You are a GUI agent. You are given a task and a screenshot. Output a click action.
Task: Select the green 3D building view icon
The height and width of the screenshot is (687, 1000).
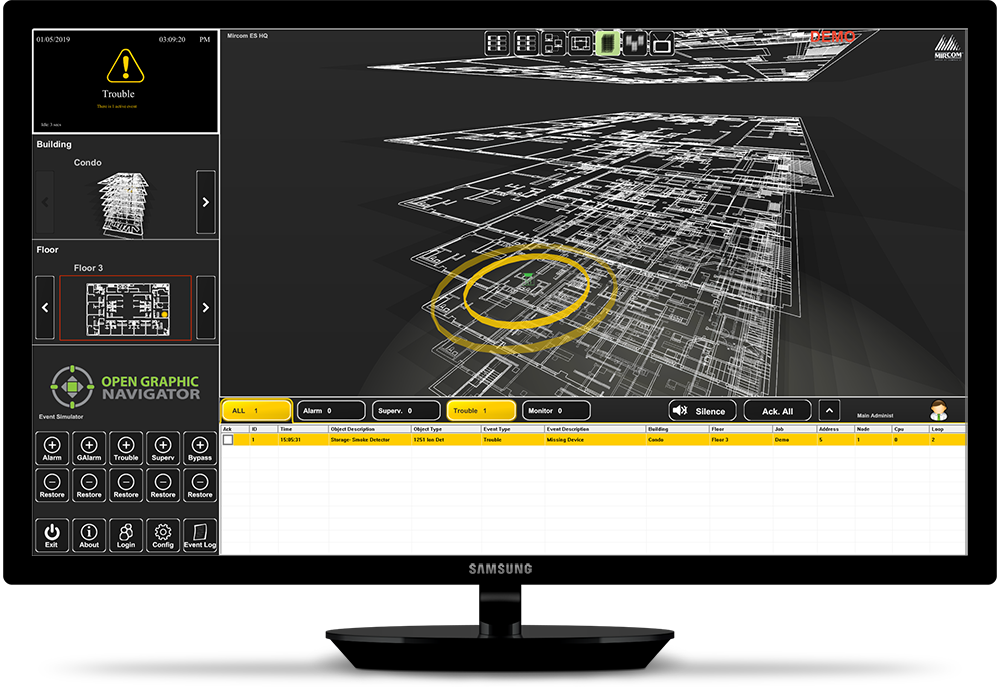coord(607,43)
